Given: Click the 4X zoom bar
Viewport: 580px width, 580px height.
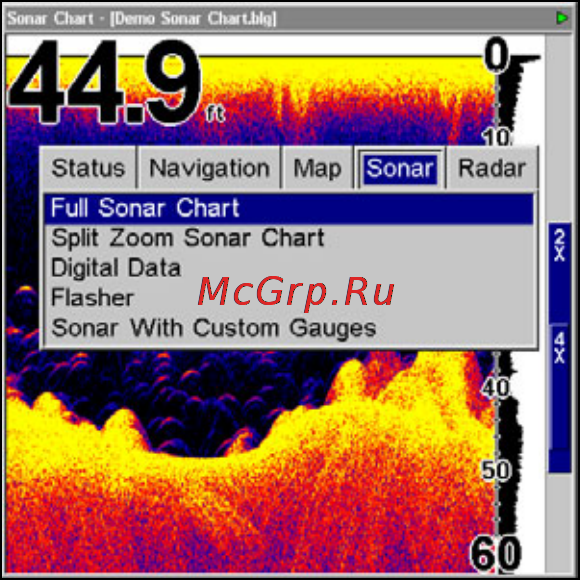Looking at the screenshot, I should (560, 387).
